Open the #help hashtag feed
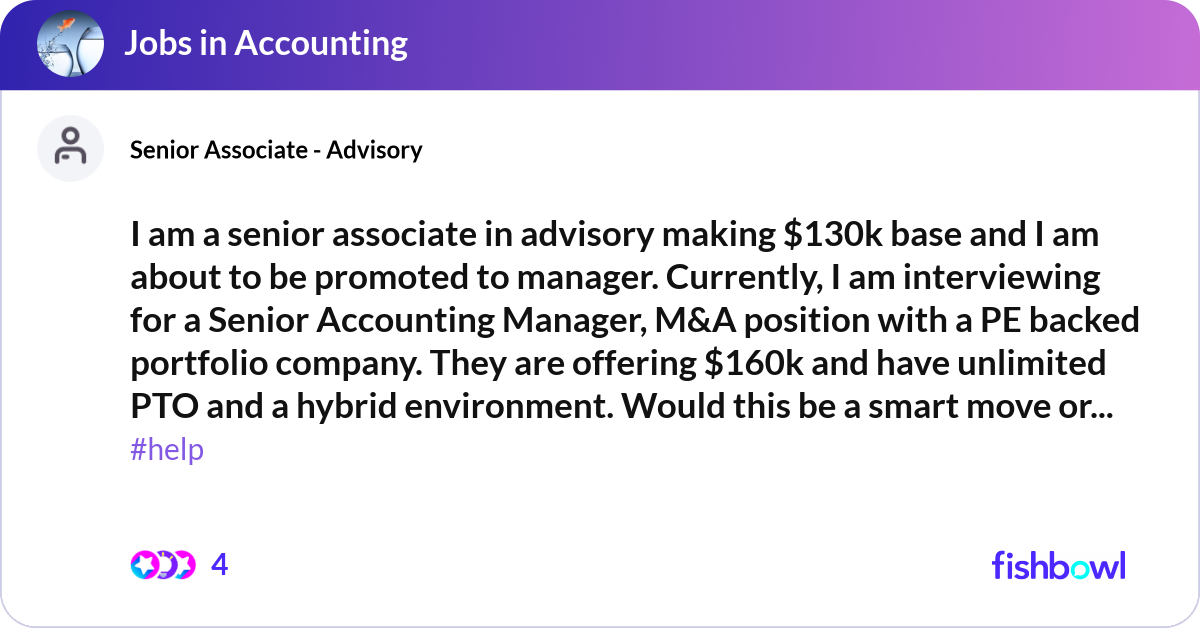The height and width of the screenshot is (628, 1200). (166, 450)
